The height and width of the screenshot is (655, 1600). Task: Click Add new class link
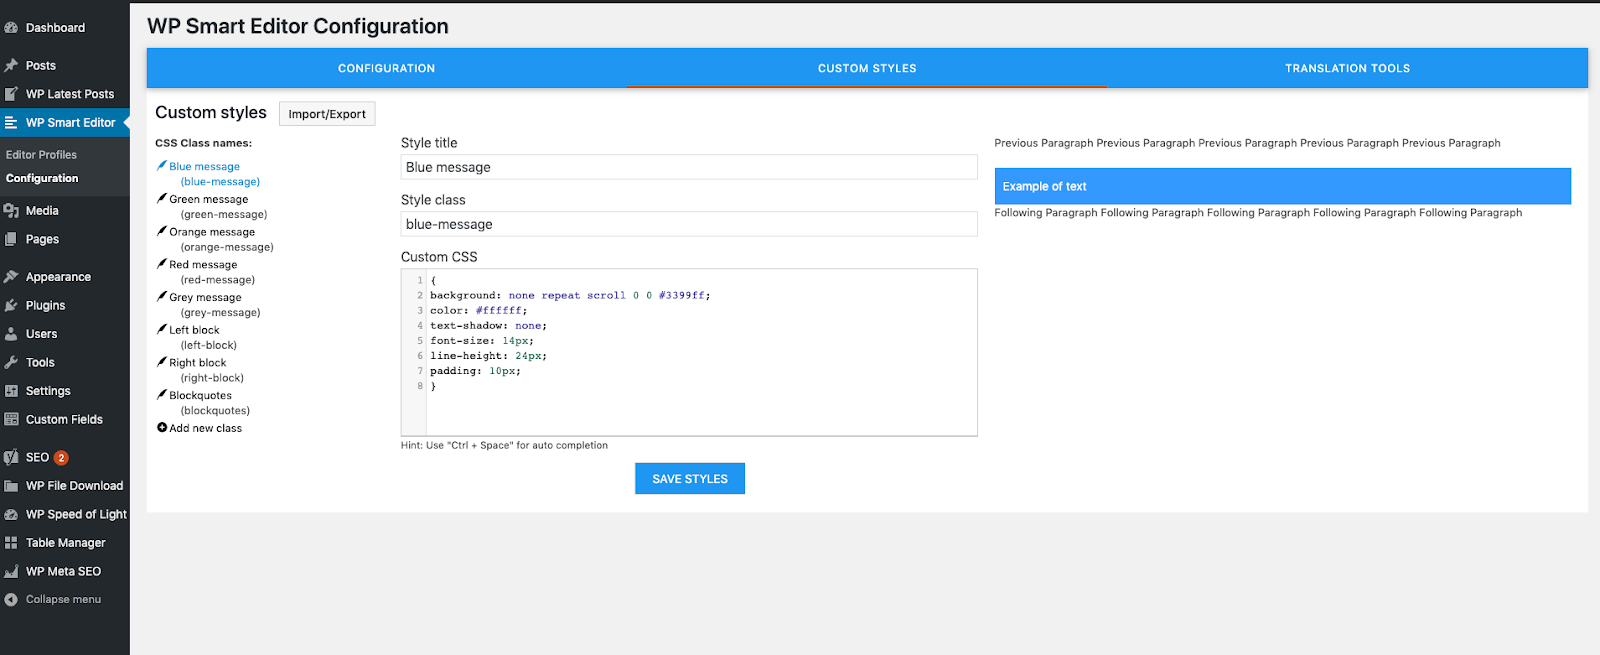click(205, 428)
